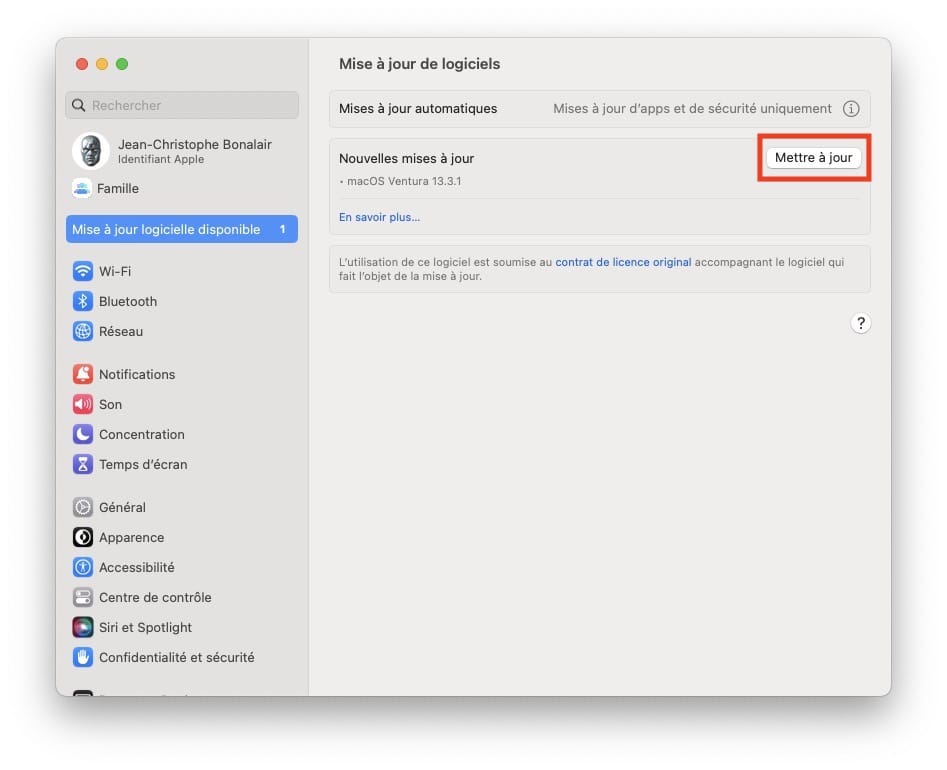947x770 pixels.
Task: Open Général settings label
Action: pyautogui.click(x=122, y=507)
